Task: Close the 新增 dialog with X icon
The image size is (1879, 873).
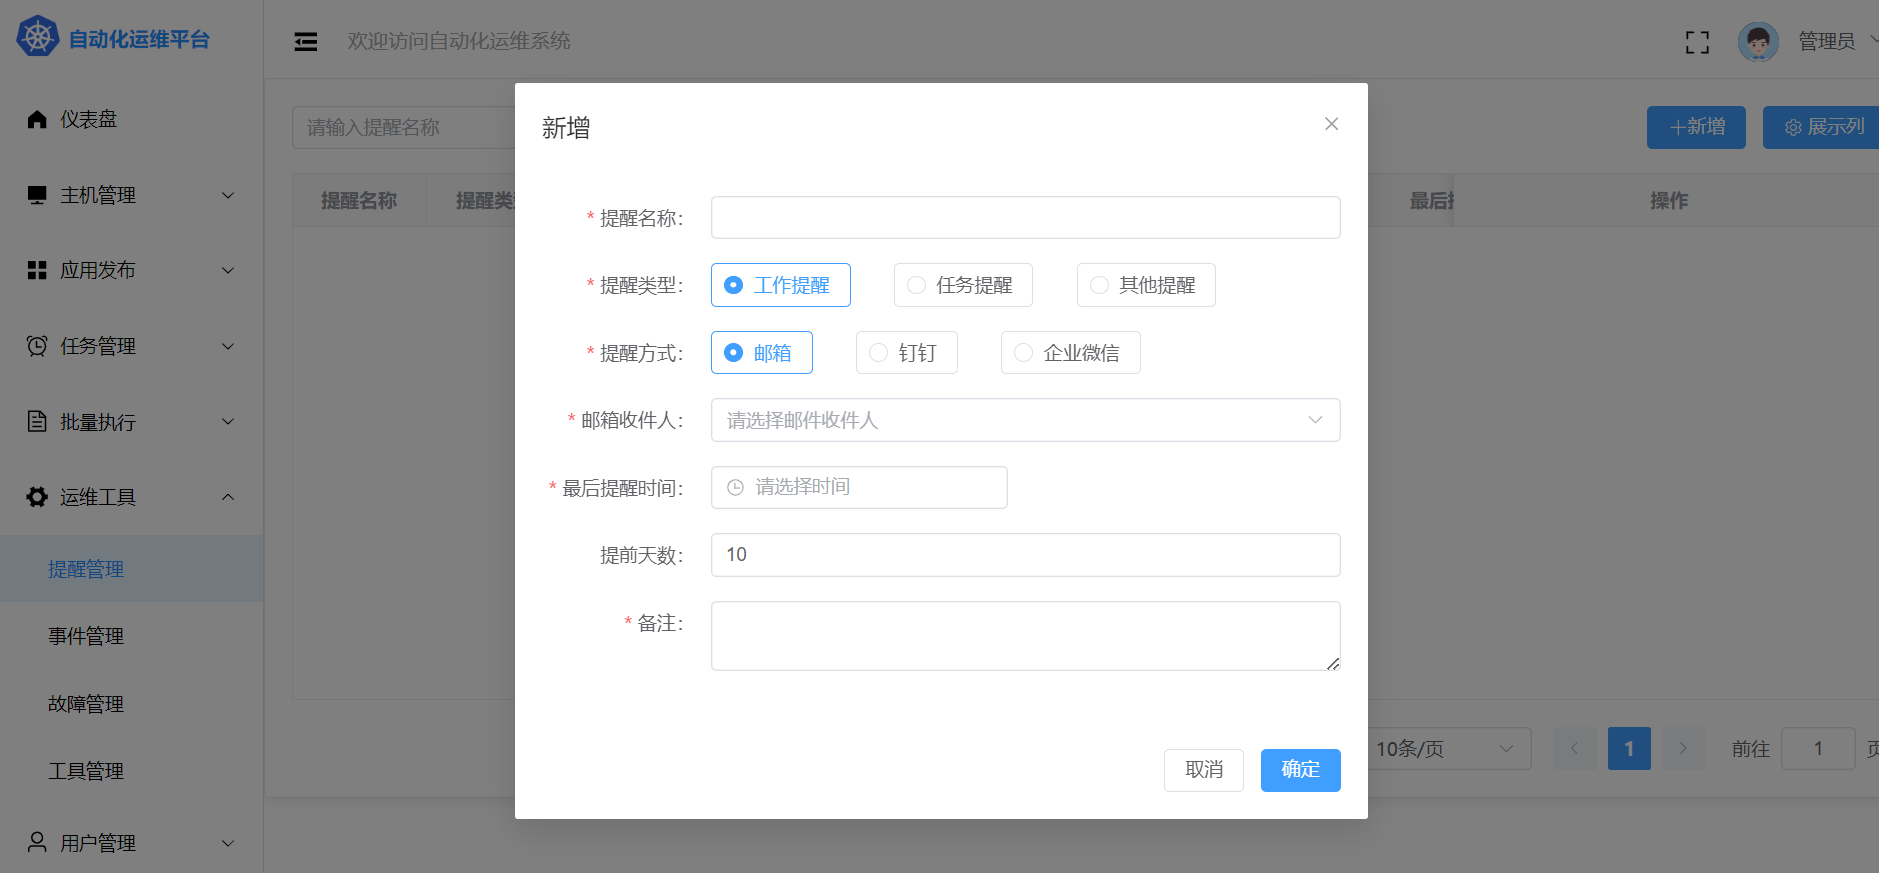Action: [x=1331, y=124]
